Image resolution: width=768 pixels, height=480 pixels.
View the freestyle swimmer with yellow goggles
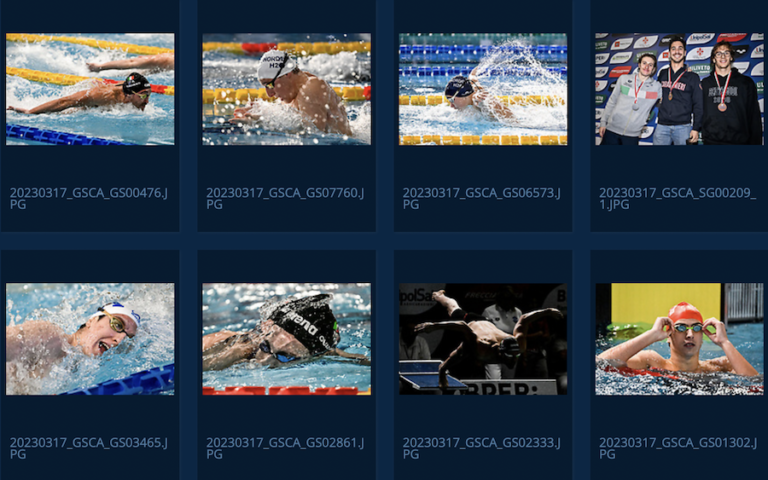(x=90, y=339)
